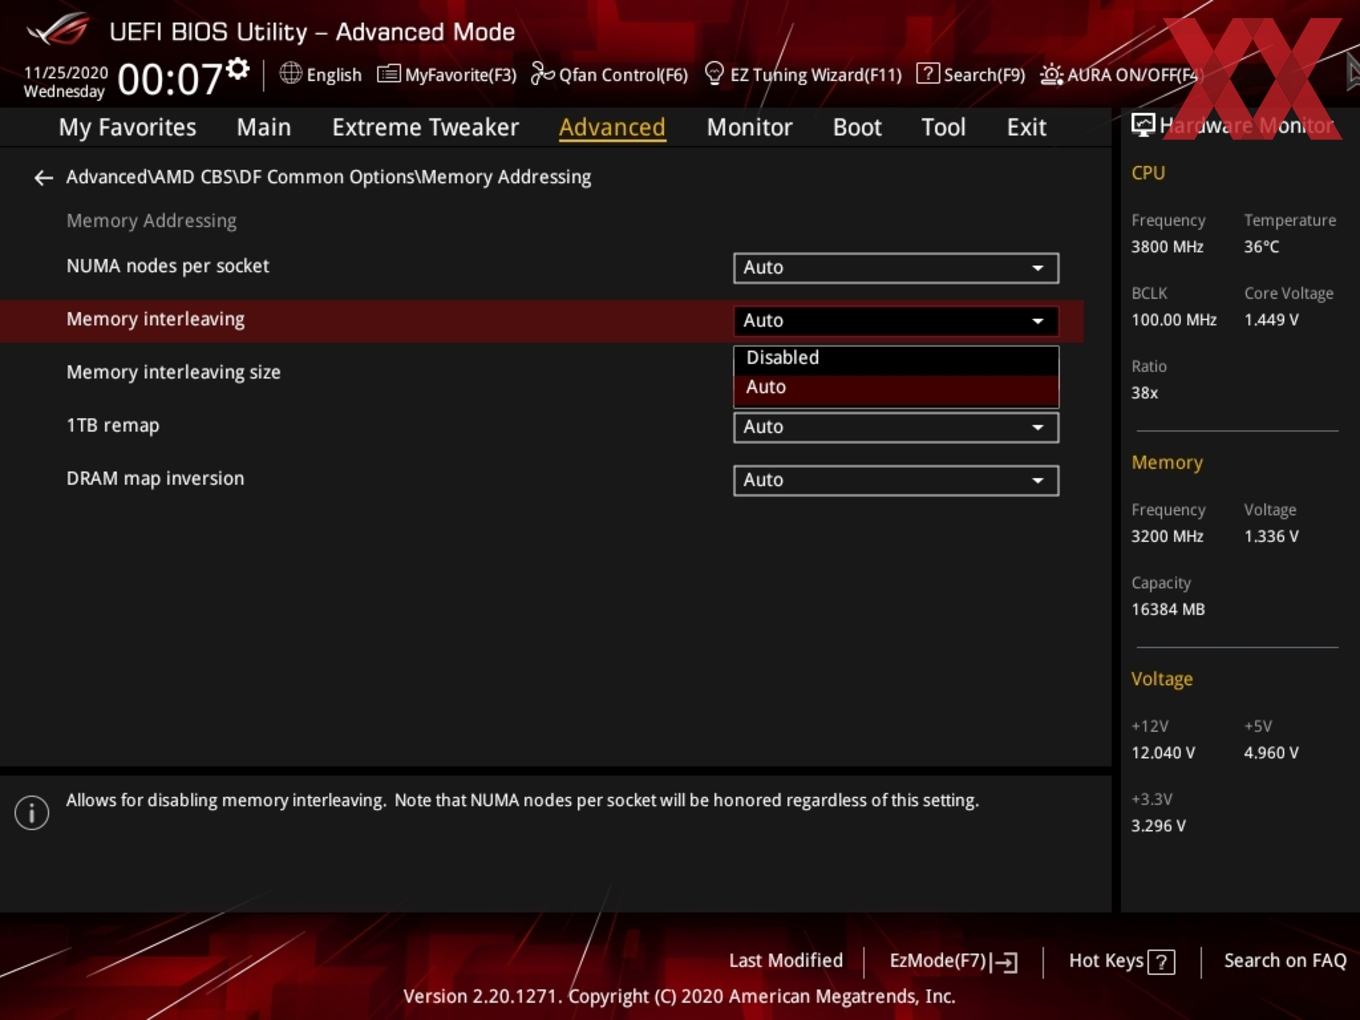Image resolution: width=1360 pixels, height=1020 pixels.
Task: Click the ROG logo icon
Action: (58, 30)
